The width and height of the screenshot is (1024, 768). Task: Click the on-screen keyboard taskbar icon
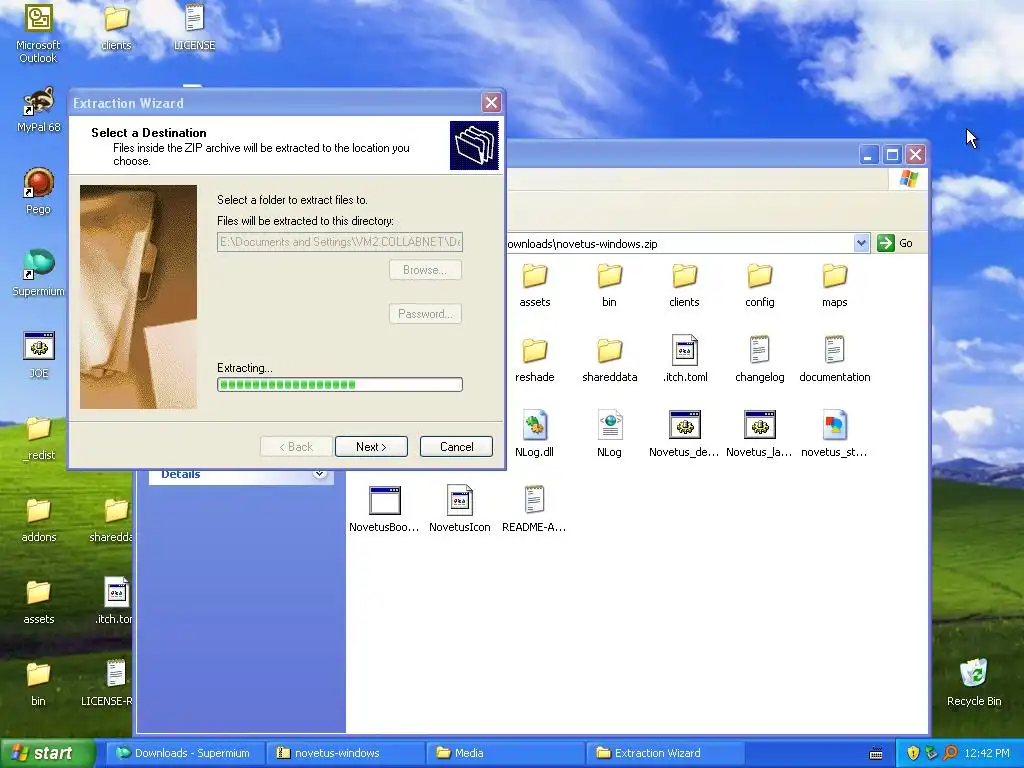[876, 754]
